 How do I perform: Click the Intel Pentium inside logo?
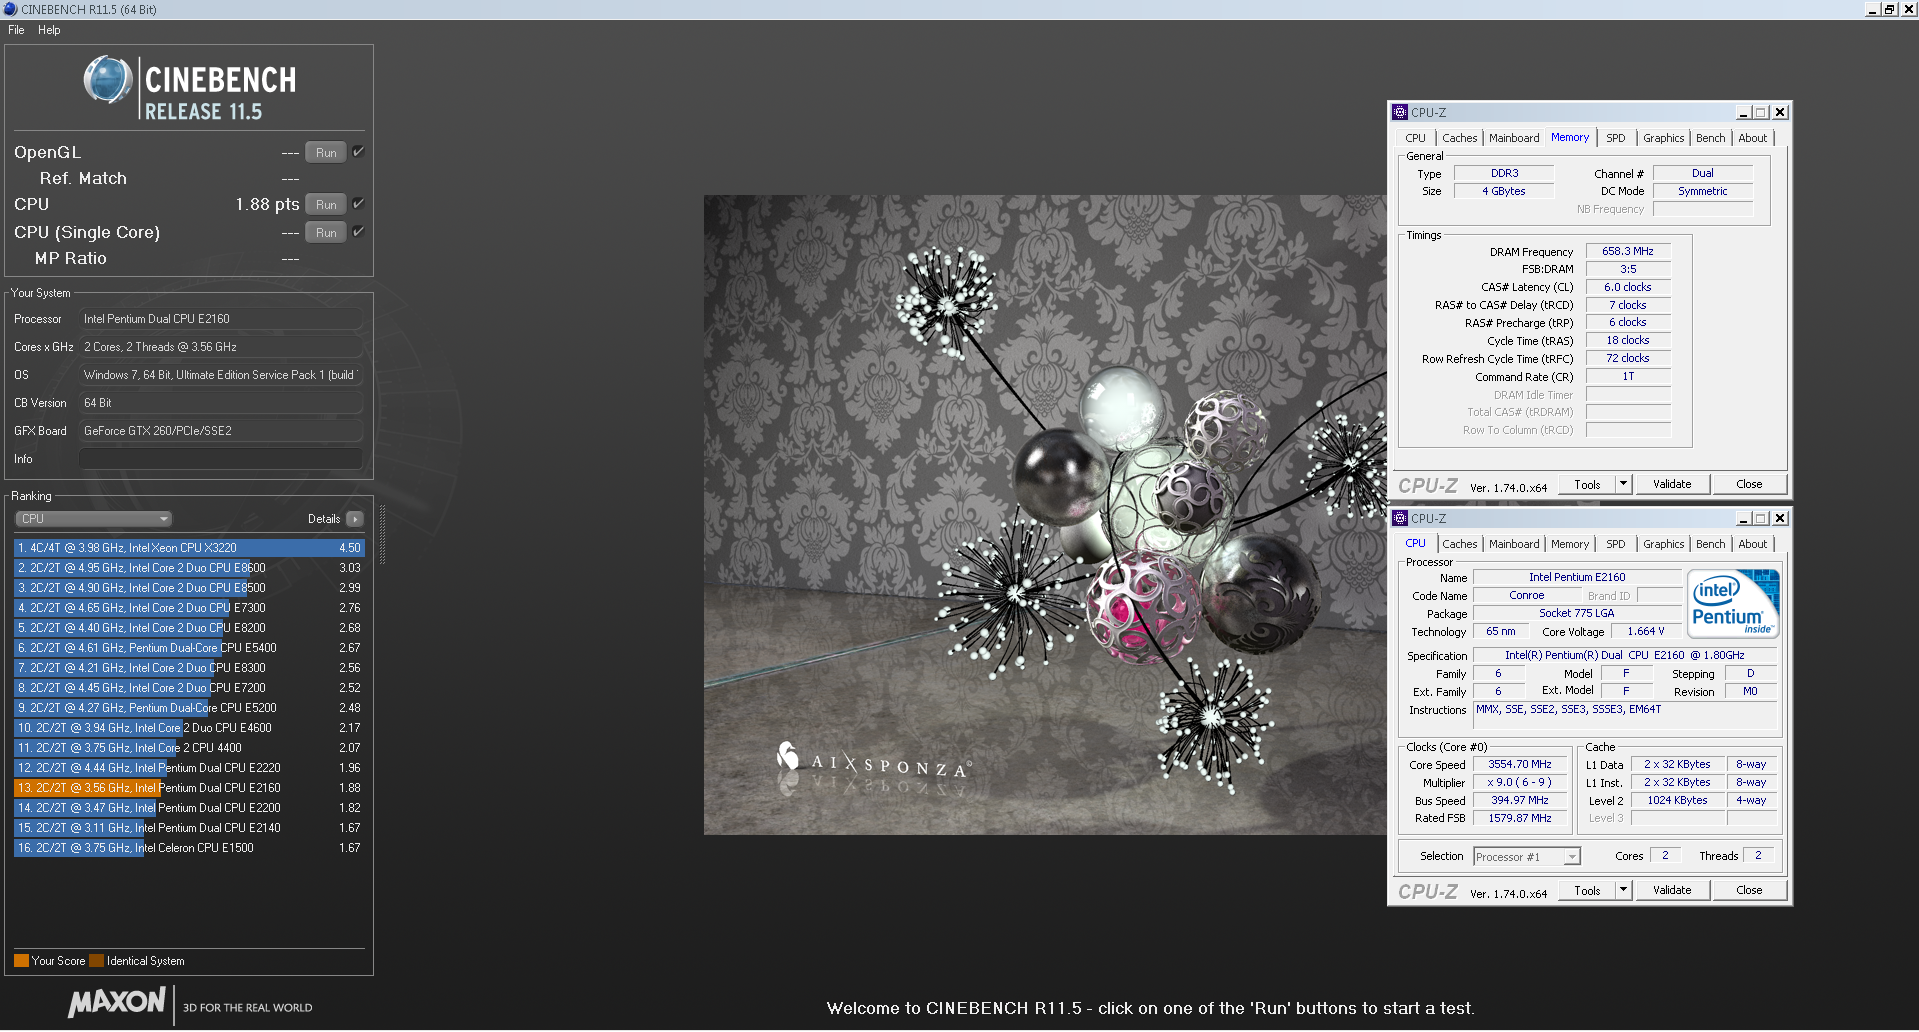[x=1733, y=603]
